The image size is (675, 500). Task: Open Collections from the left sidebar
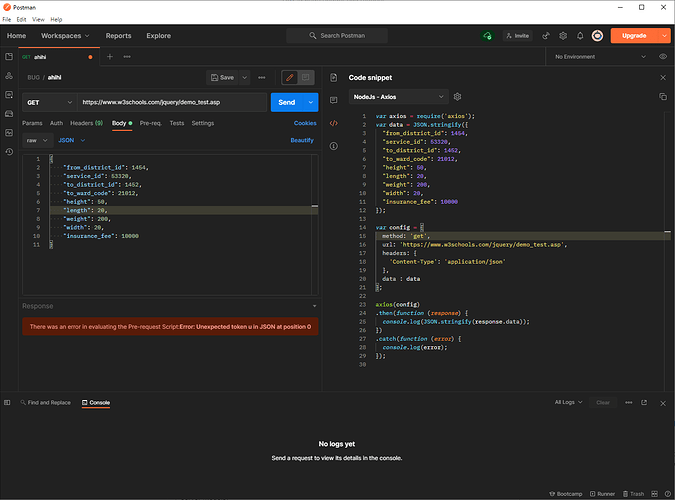tap(9, 57)
